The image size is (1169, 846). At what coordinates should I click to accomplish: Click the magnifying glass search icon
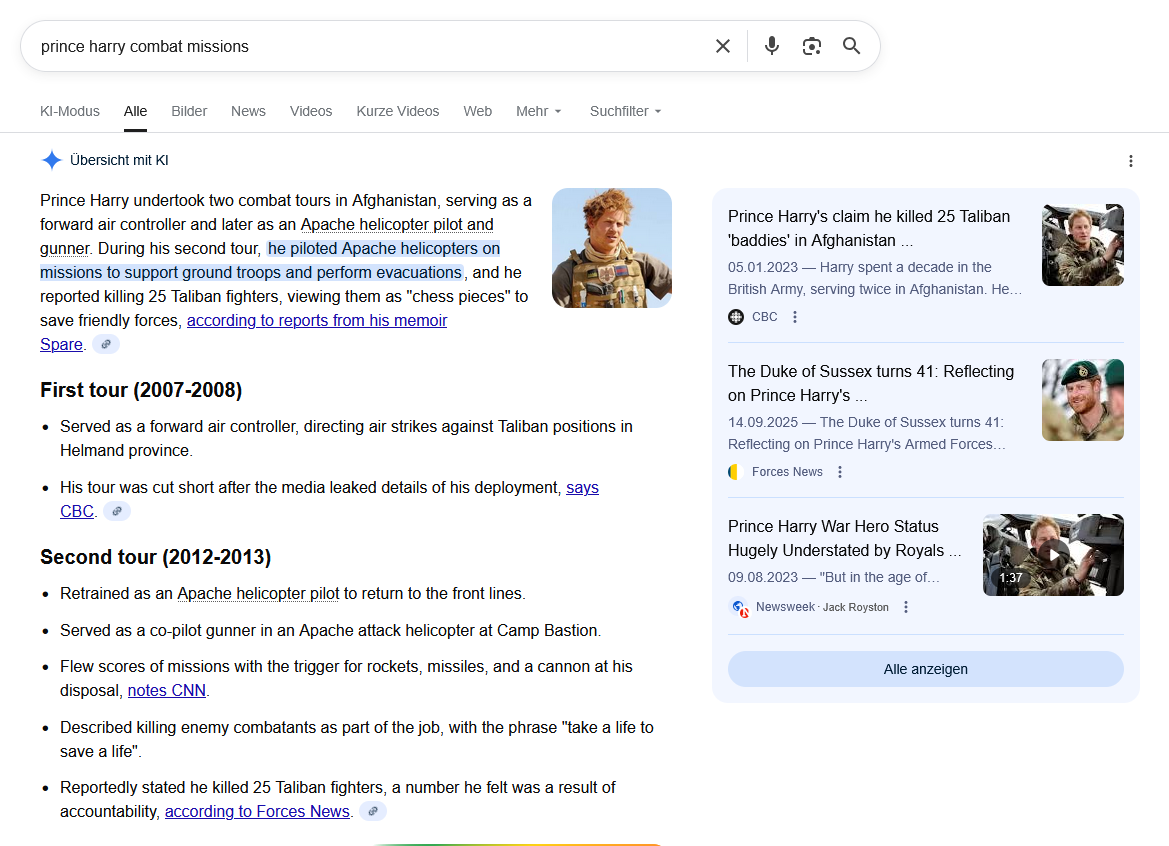pos(851,46)
